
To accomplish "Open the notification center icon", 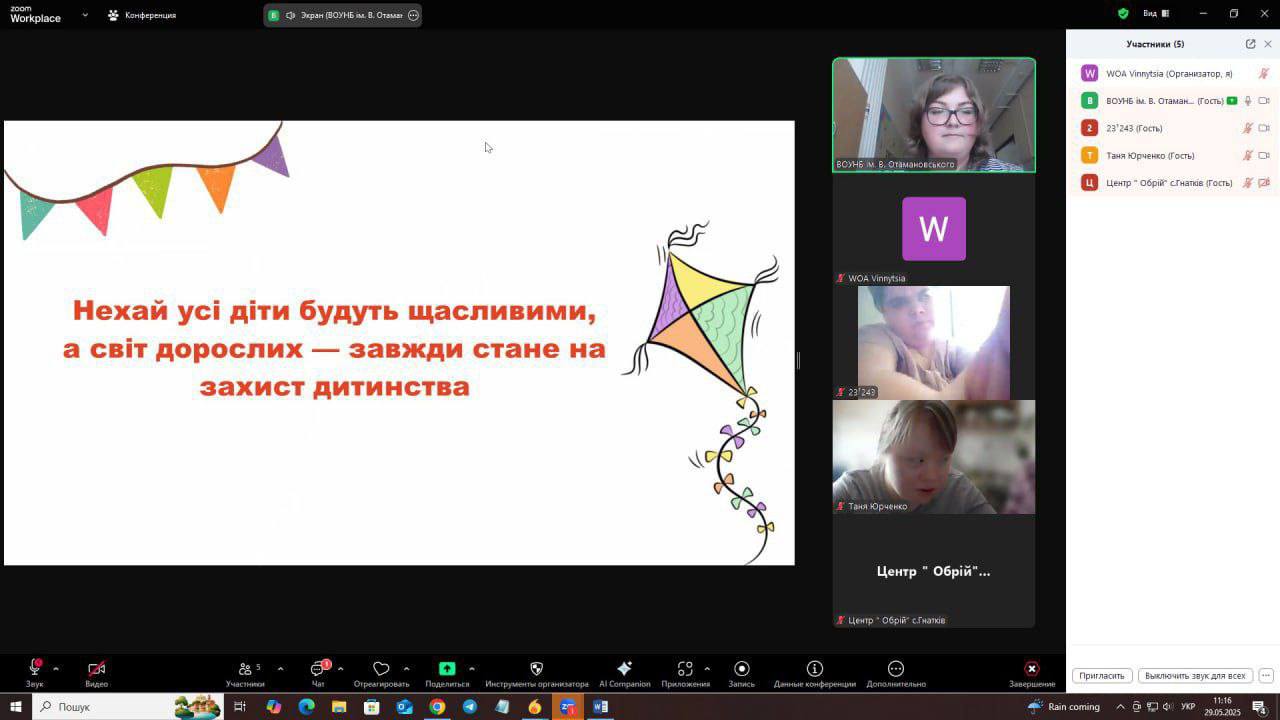I will pyautogui.click(x=1260, y=707).
